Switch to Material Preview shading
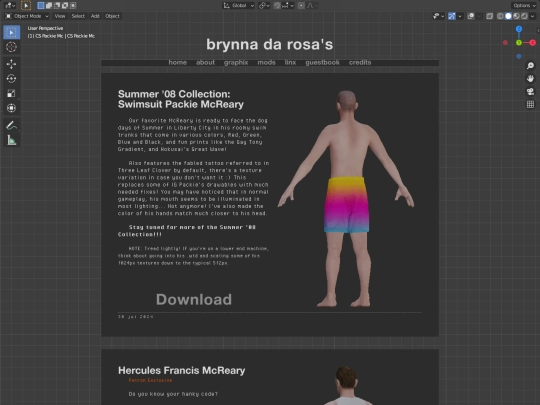Screen dimensions: 540x405 coord(516,16)
